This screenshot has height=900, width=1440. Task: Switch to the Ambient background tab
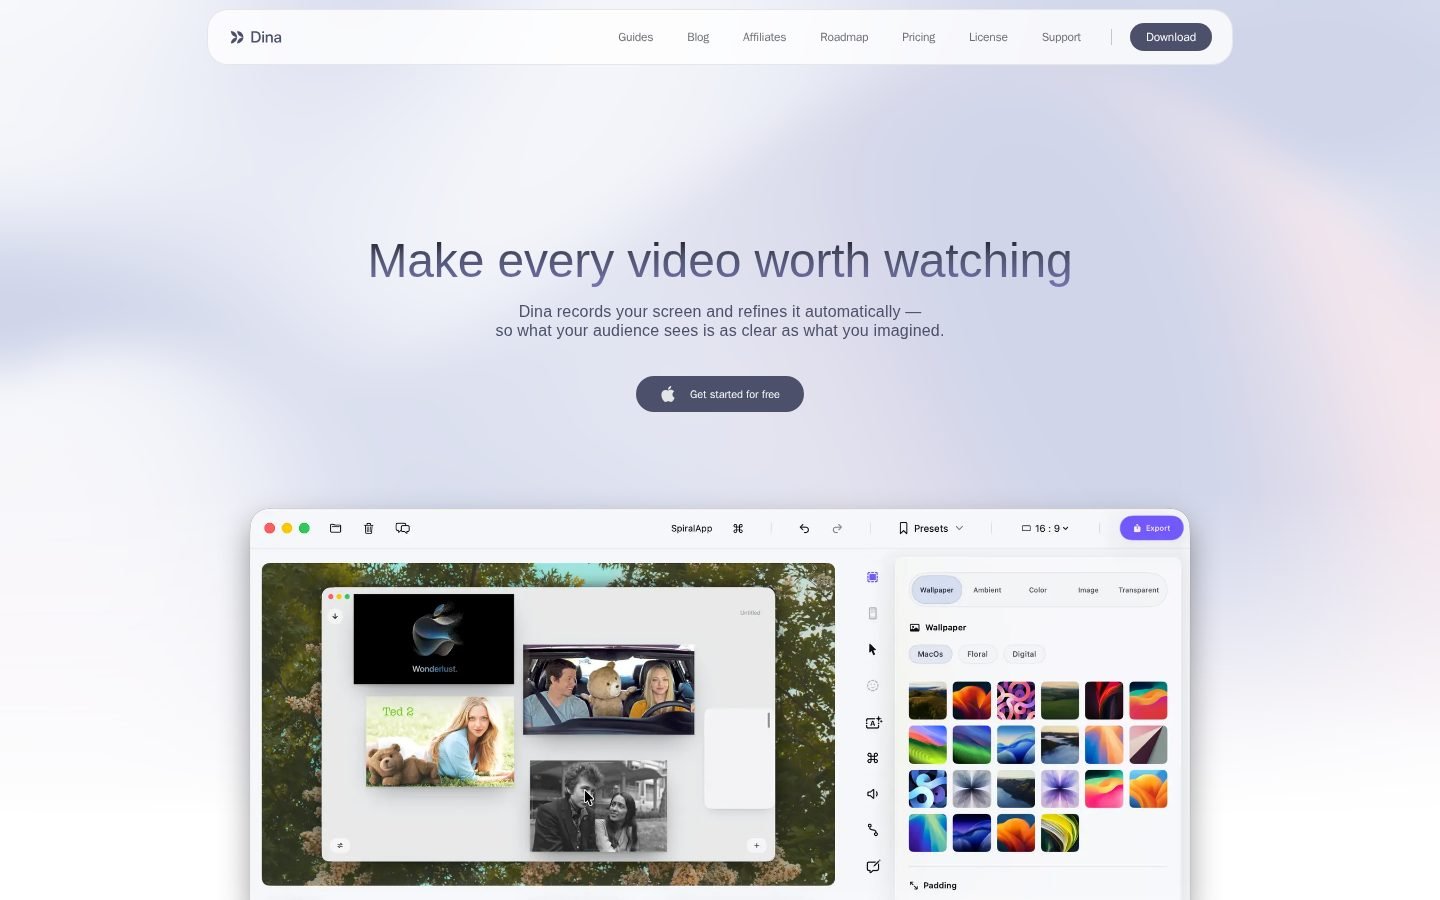[987, 590]
